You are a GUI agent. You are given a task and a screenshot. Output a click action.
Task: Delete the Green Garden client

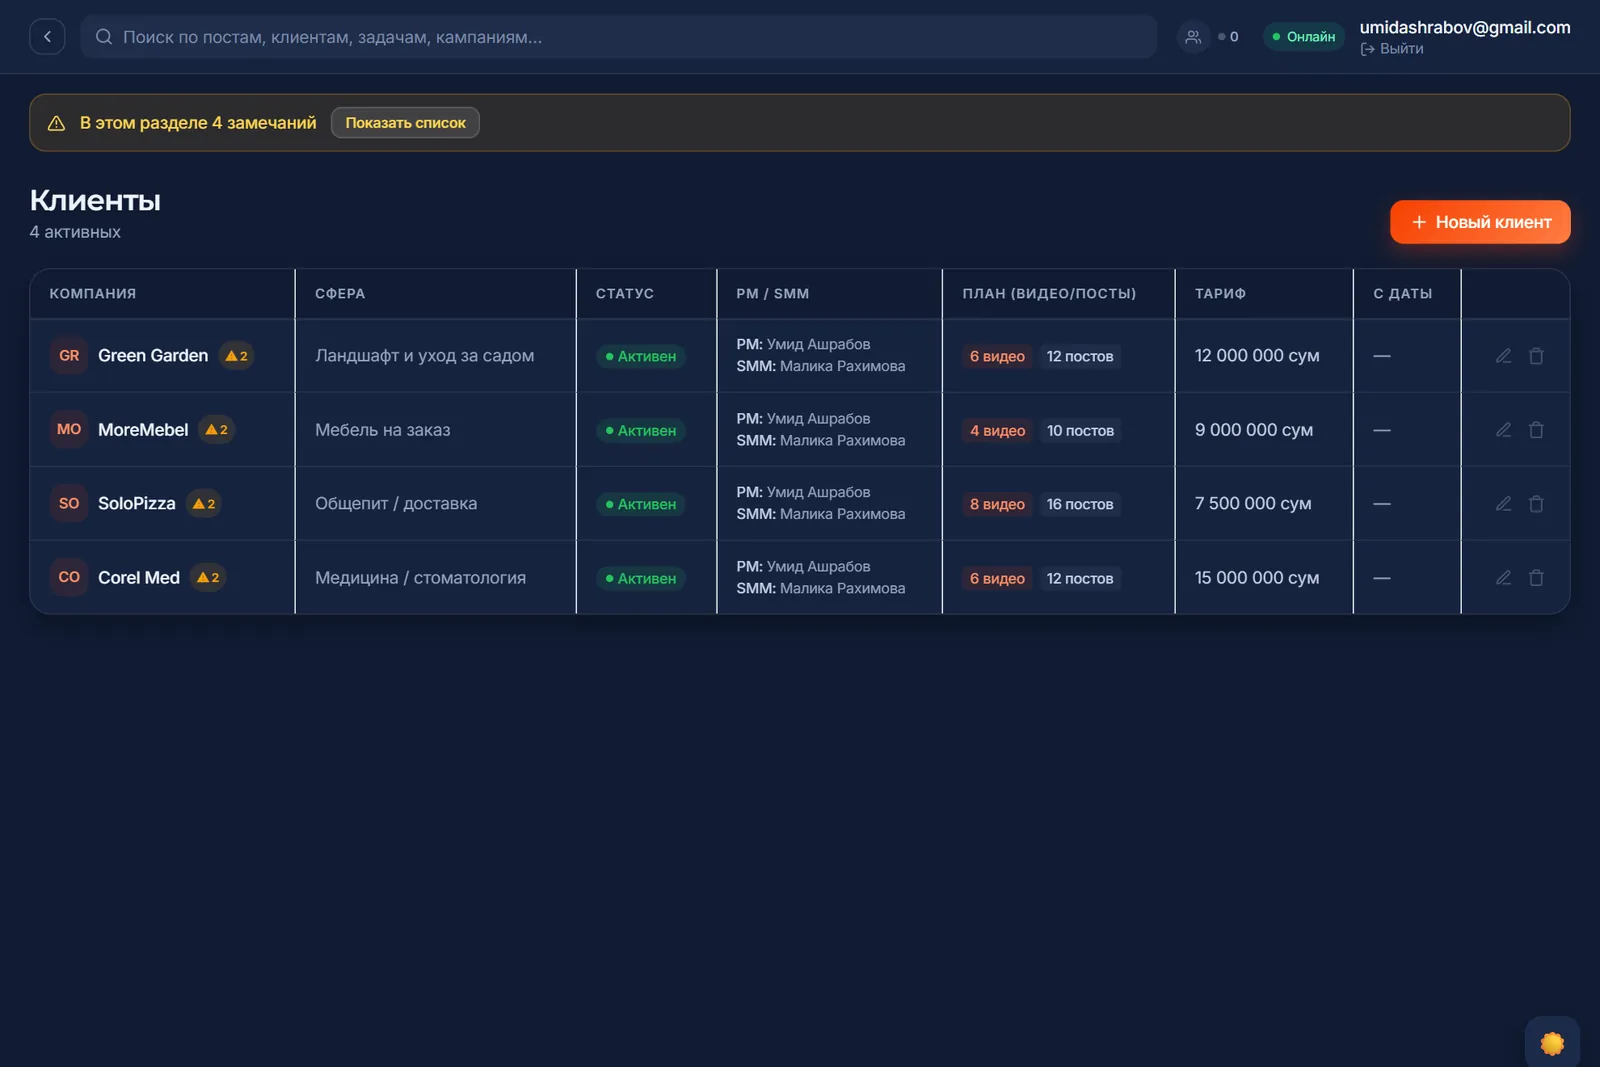pos(1537,356)
